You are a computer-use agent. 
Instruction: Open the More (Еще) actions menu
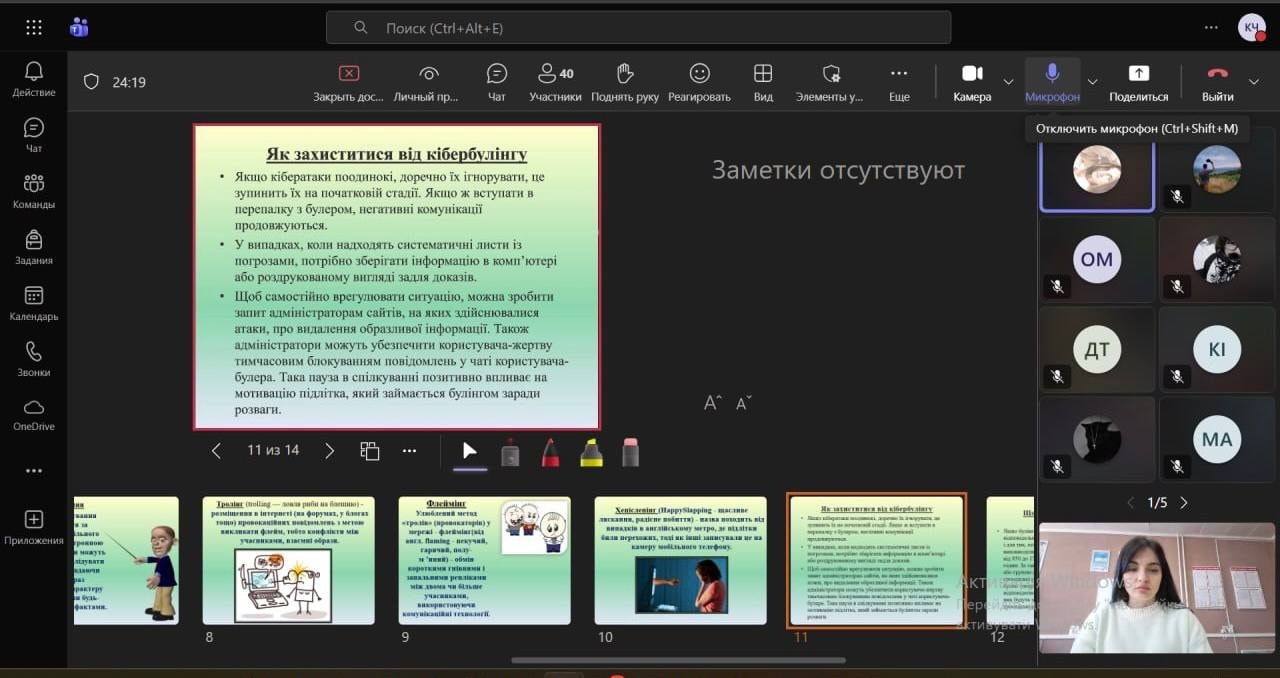coord(898,81)
